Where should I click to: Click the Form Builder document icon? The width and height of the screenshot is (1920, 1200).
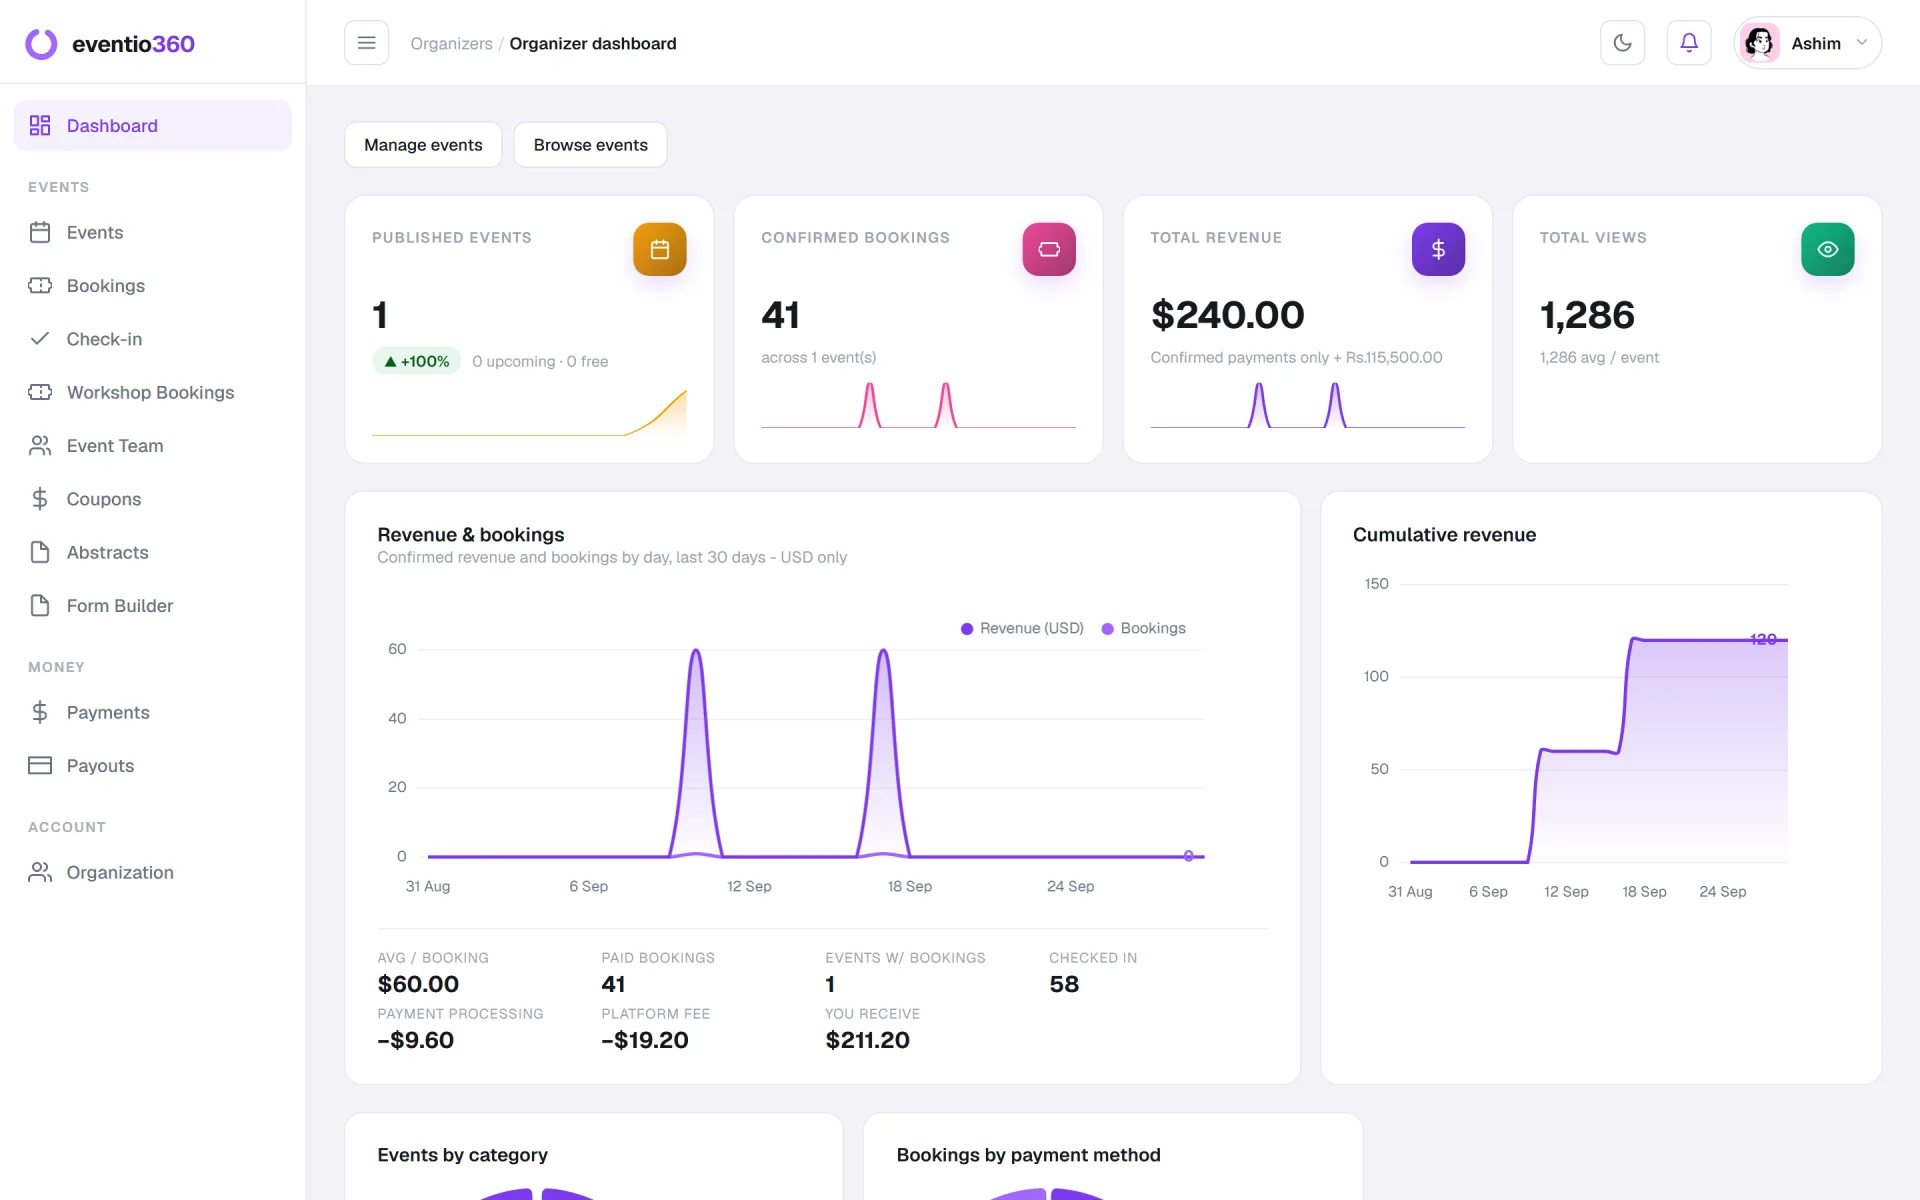tap(40, 605)
